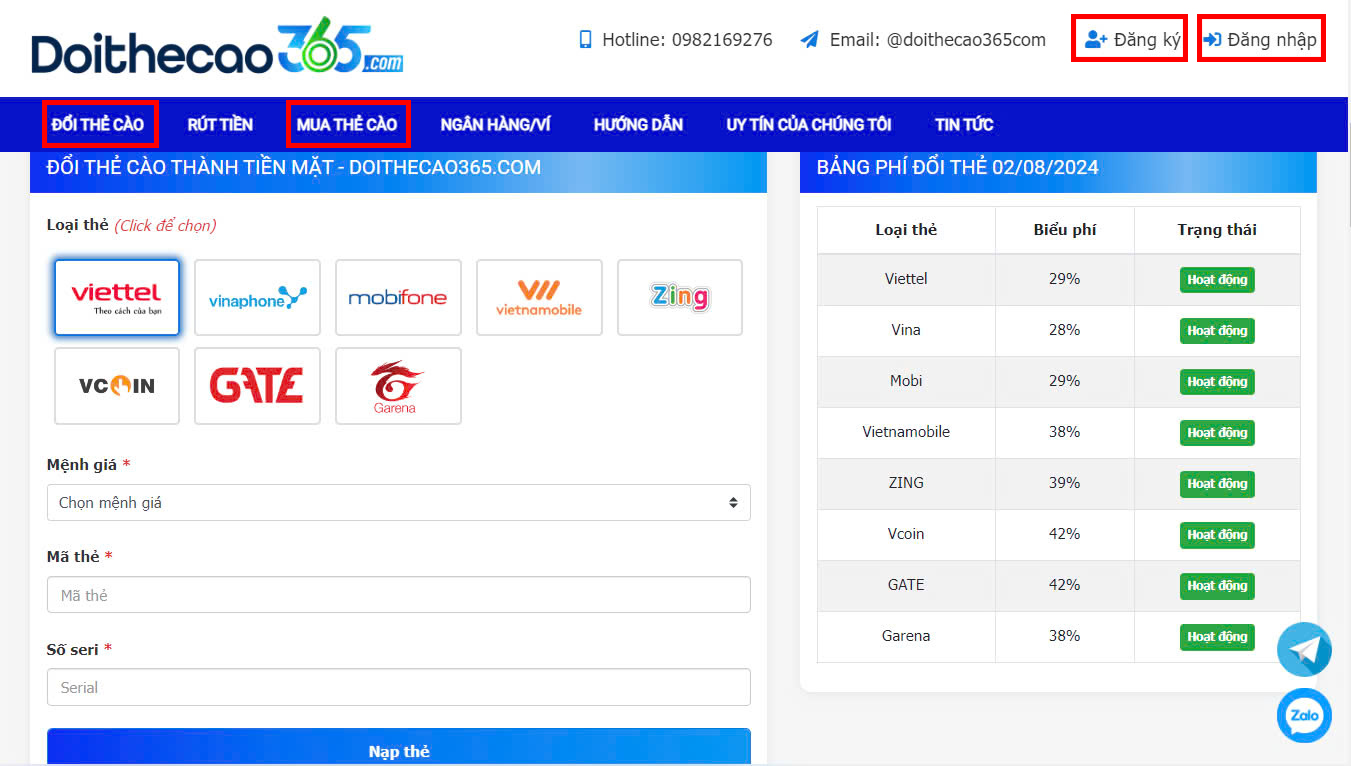Screen dimensions: 1351x766
Task: Click the Đăng nhập arrow icon
Action: [x=1212, y=40]
